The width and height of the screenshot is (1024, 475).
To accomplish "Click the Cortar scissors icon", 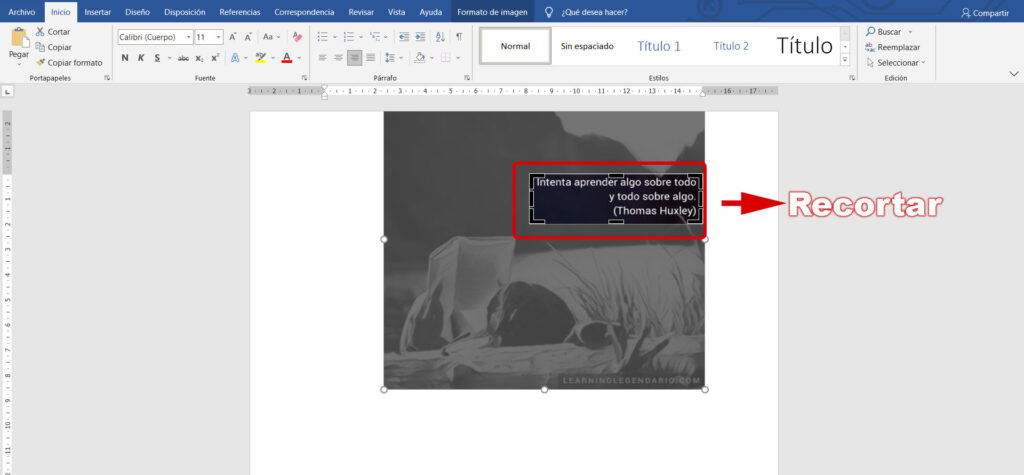I will [39, 32].
